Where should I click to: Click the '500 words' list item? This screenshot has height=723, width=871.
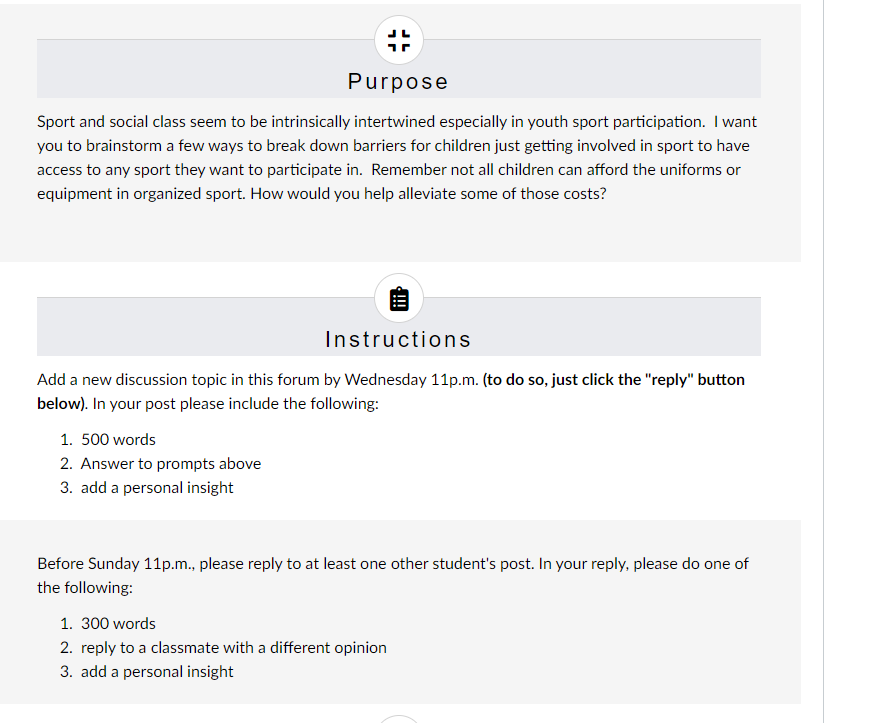(118, 439)
